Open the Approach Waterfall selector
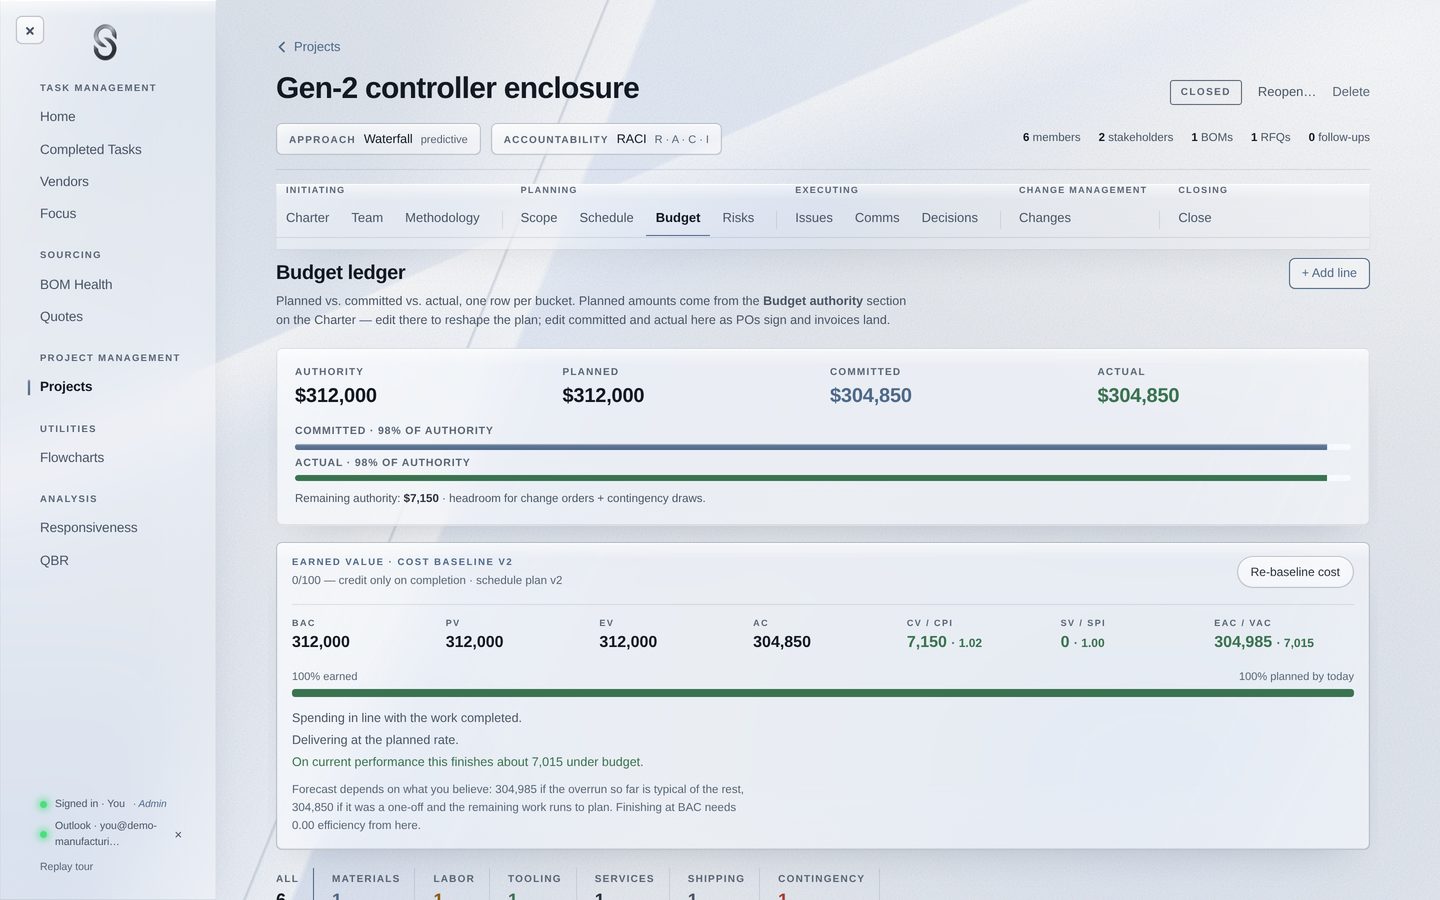 point(378,139)
